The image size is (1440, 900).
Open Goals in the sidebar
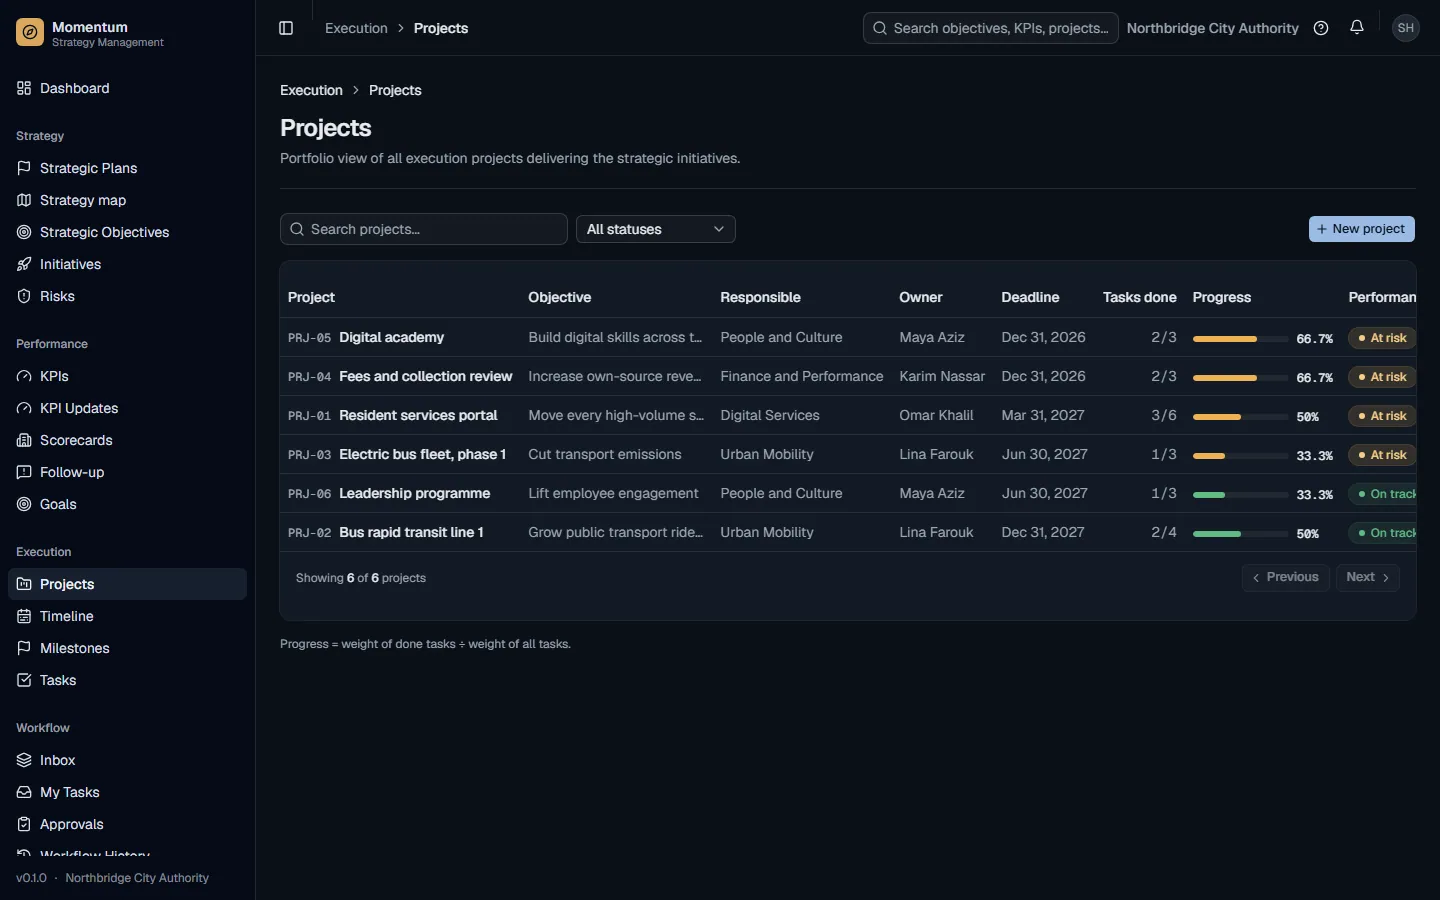coord(127,504)
